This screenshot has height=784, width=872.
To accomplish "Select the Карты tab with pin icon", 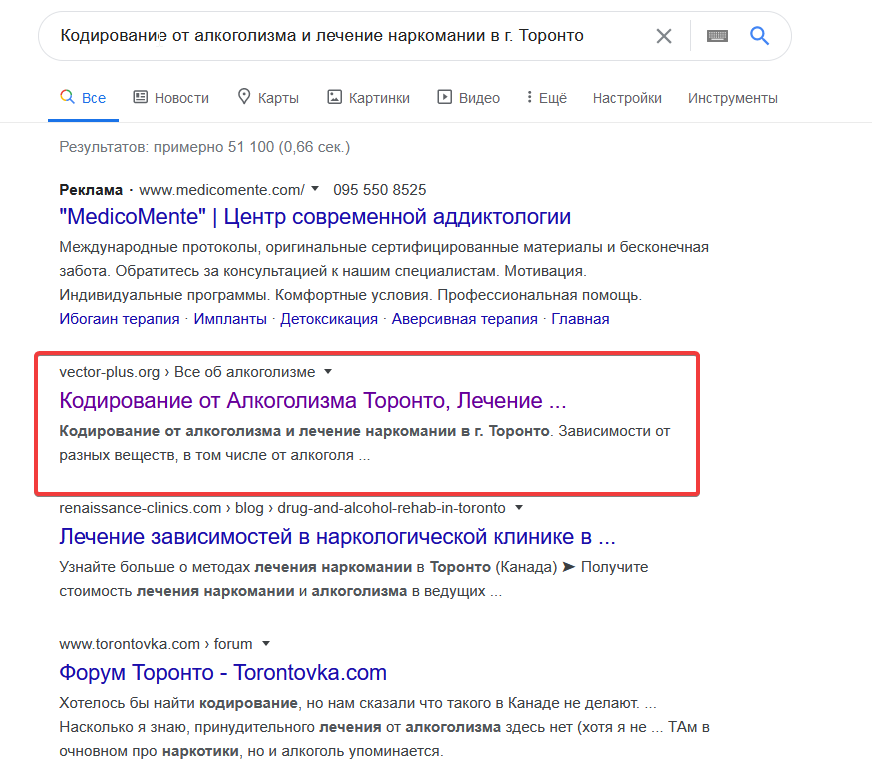I will click(268, 98).
